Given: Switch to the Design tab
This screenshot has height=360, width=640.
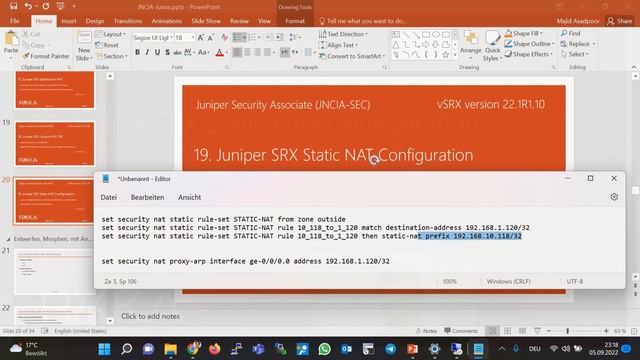Looking at the screenshot, I should [x=95, y=21].
